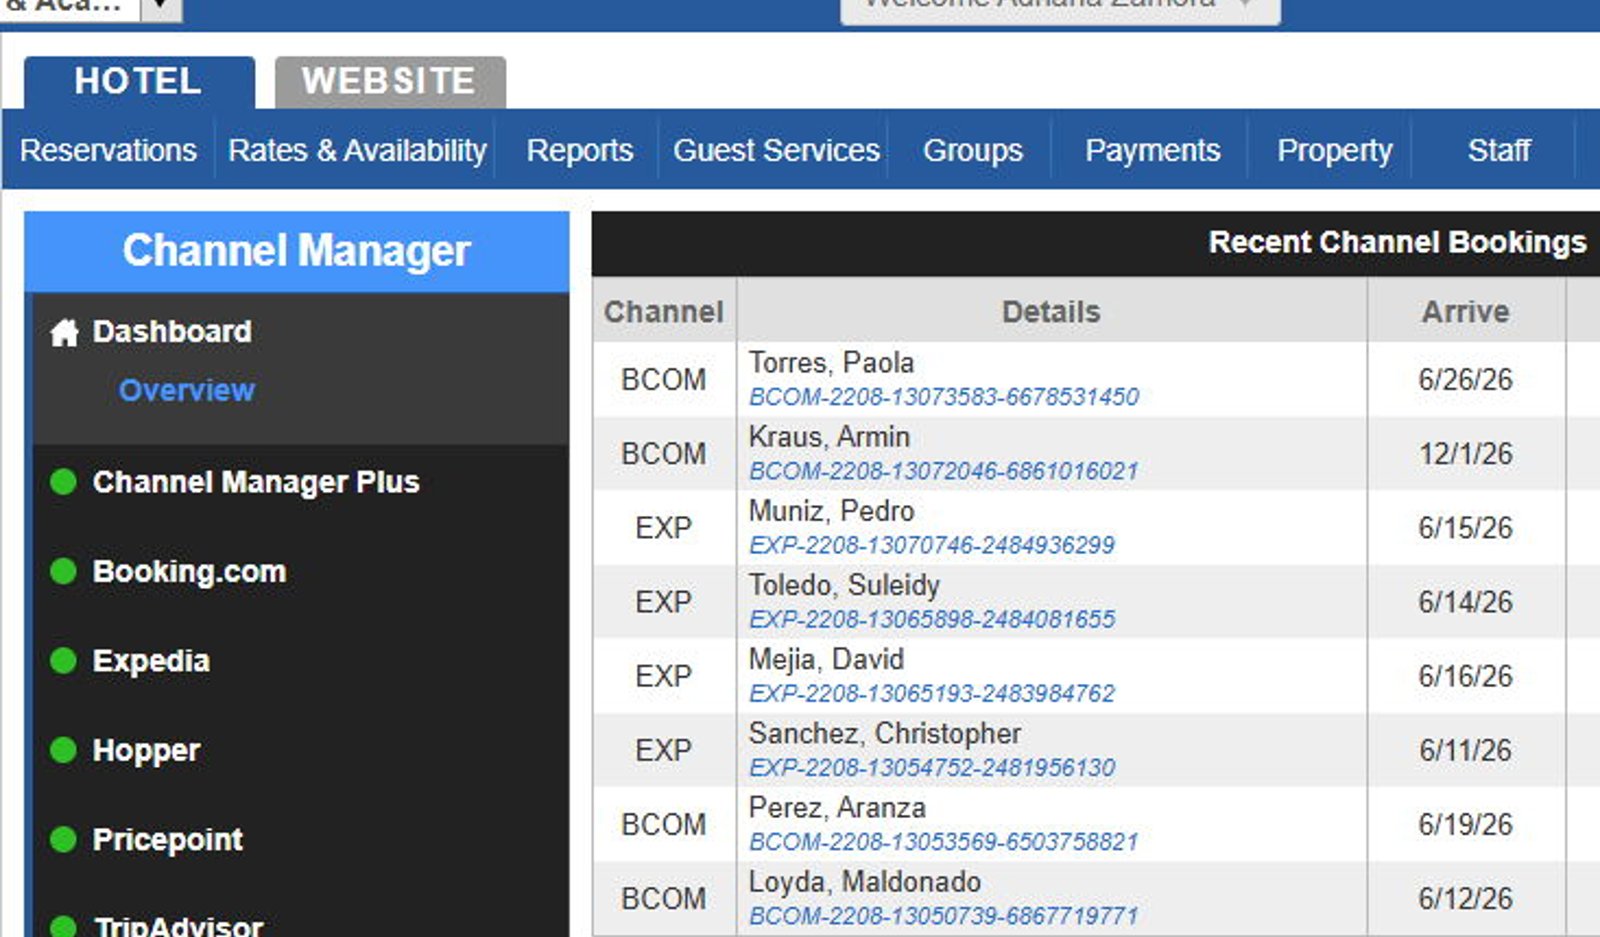Click guest name Perez, Aranza
The width and height of the screenshot is (1600, 937).
(837, 807)
